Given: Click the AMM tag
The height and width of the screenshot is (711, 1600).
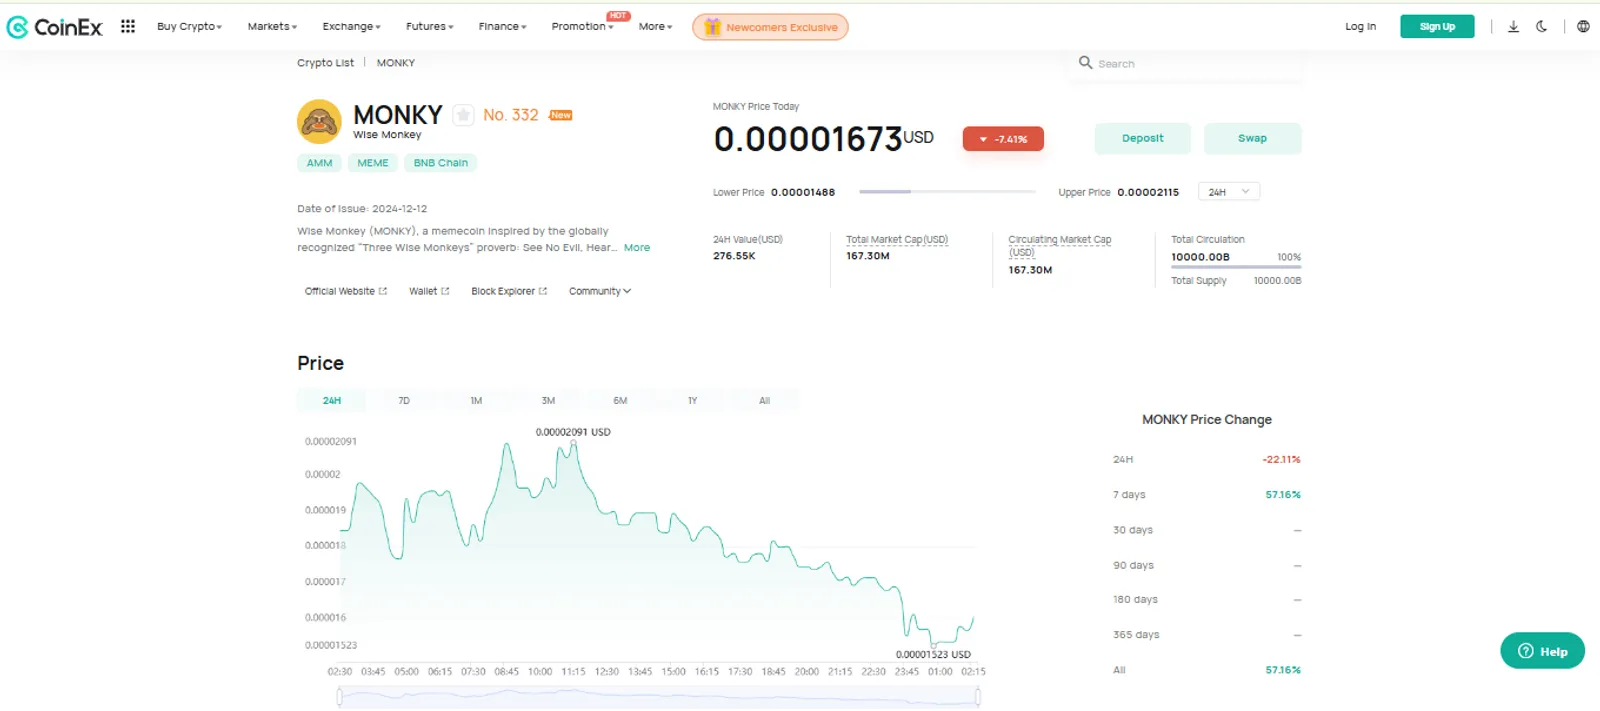Looking at the screenshot, I should [319, 163].
